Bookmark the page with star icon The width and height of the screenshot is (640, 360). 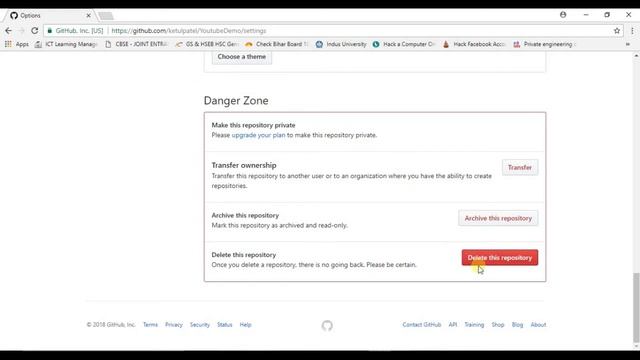[x=617, y=31]
